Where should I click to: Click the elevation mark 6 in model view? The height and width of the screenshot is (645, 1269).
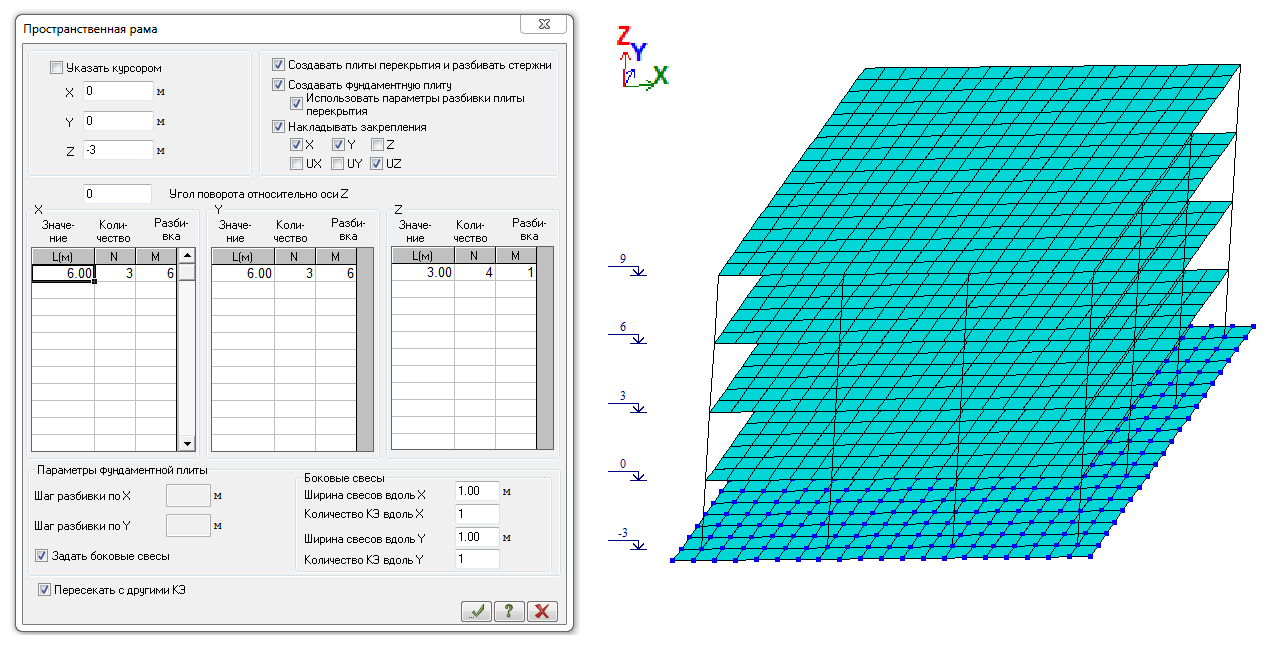pyautogui.click(x=627, y=334)
